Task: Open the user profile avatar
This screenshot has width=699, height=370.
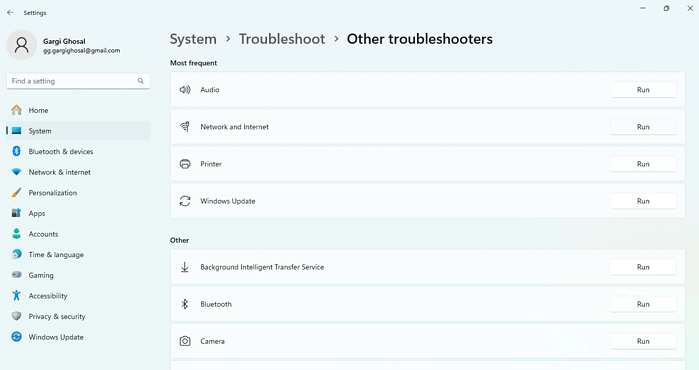Action: click(21, 45)
